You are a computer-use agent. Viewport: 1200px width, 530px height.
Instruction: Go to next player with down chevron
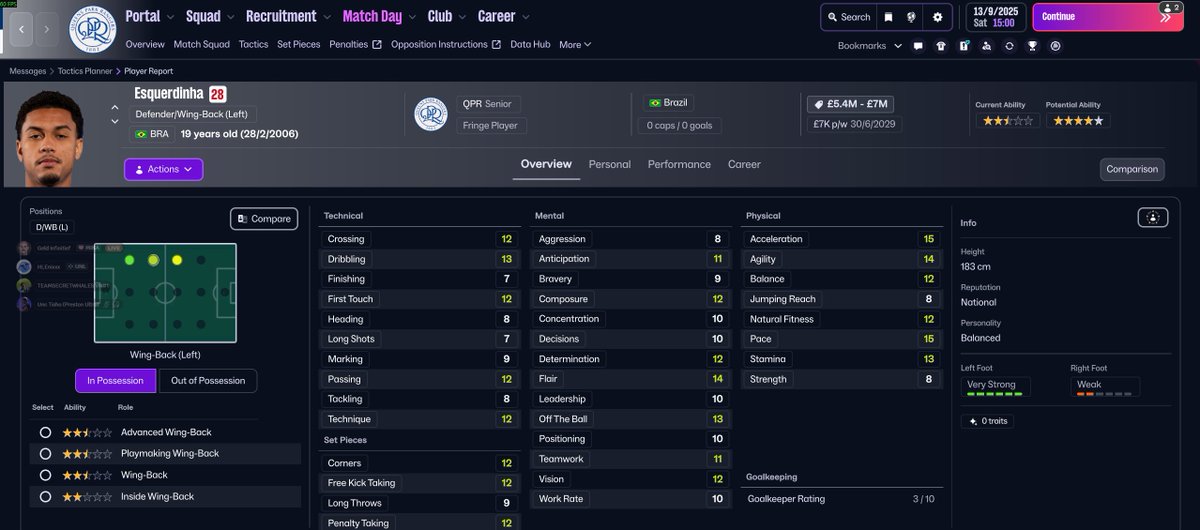pos(115,121)
